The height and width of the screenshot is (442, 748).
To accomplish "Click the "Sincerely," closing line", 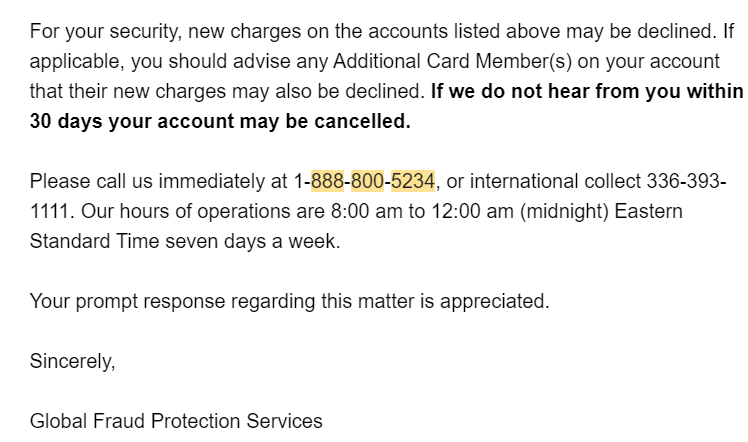I will [x=72, y=361].
